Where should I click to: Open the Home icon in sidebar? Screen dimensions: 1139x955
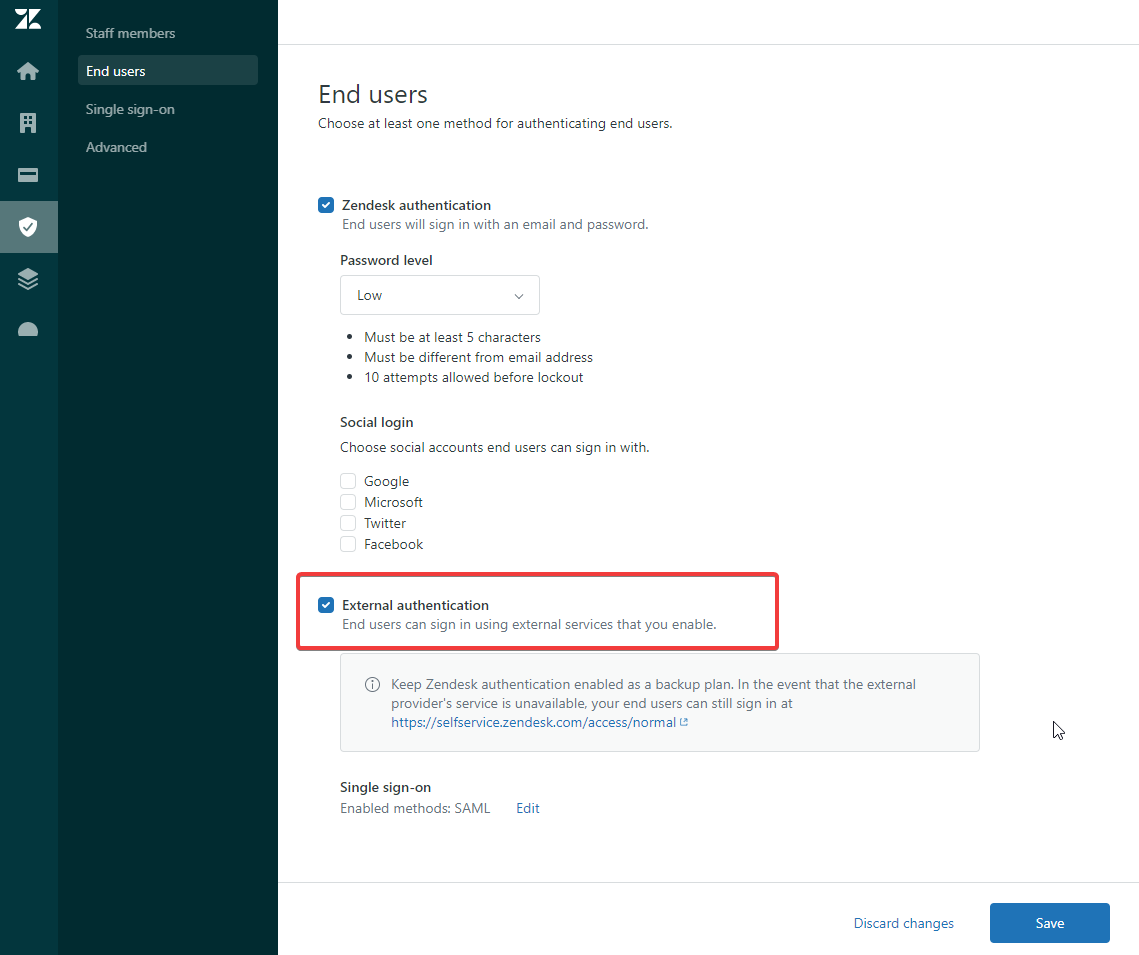28,71
